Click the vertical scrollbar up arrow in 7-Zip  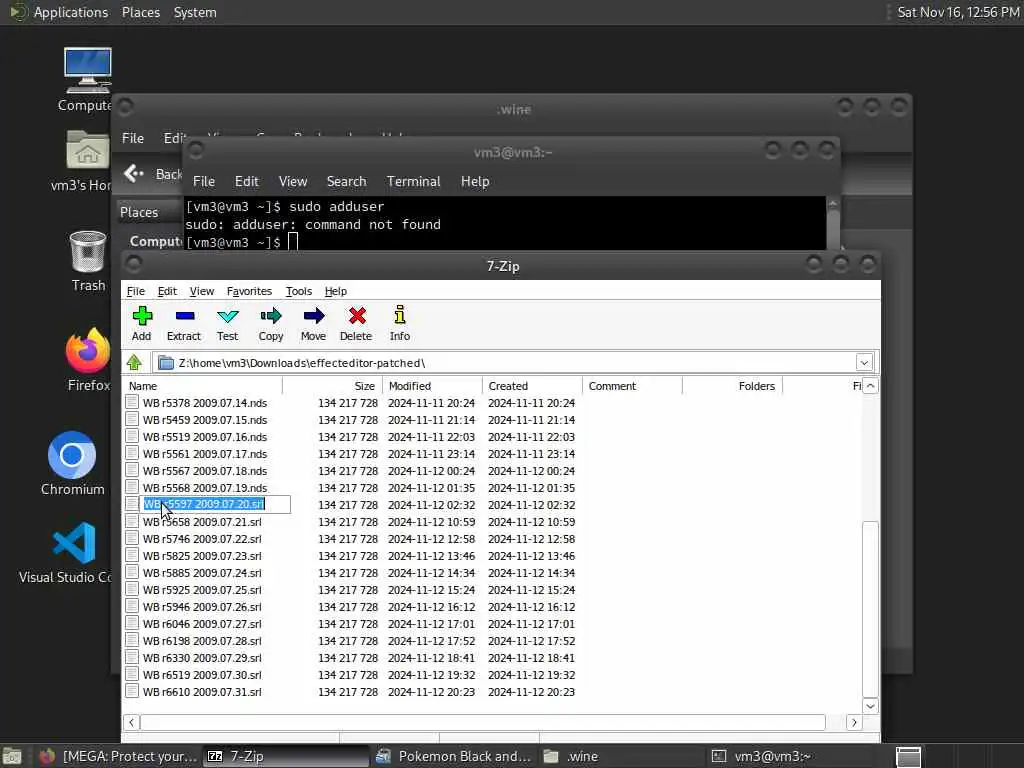(871, 386)
